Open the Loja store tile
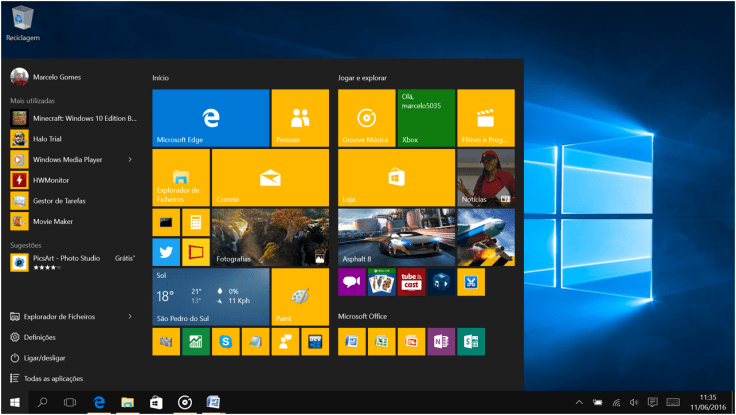This screenshot has width=736, height=415. tap(396, 177)
